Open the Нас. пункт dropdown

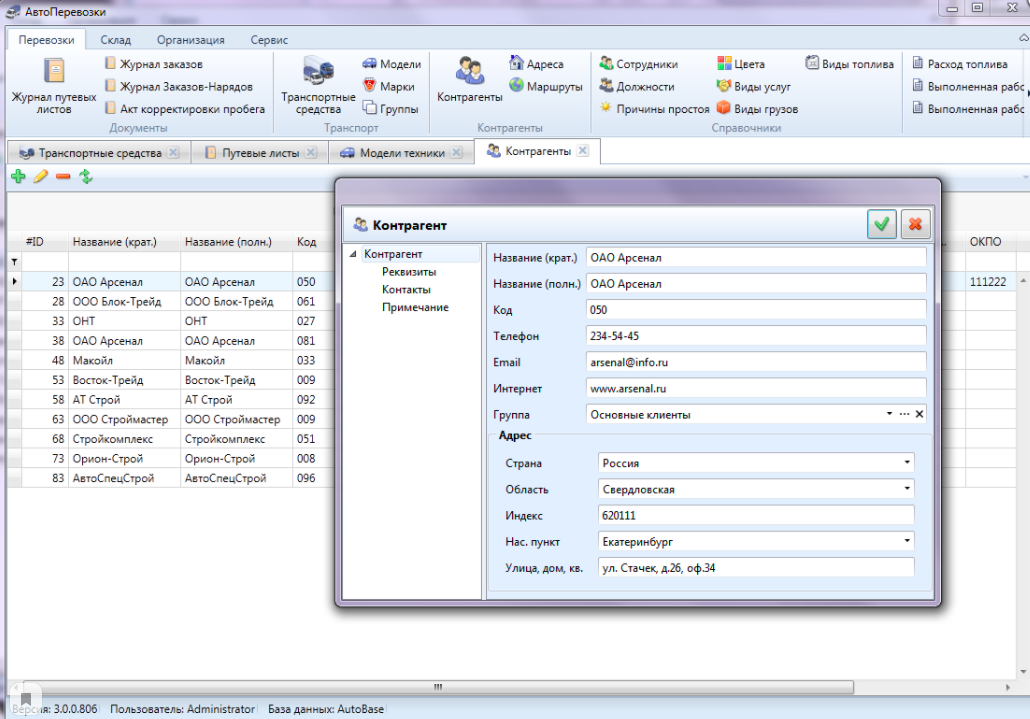point(907,541)
